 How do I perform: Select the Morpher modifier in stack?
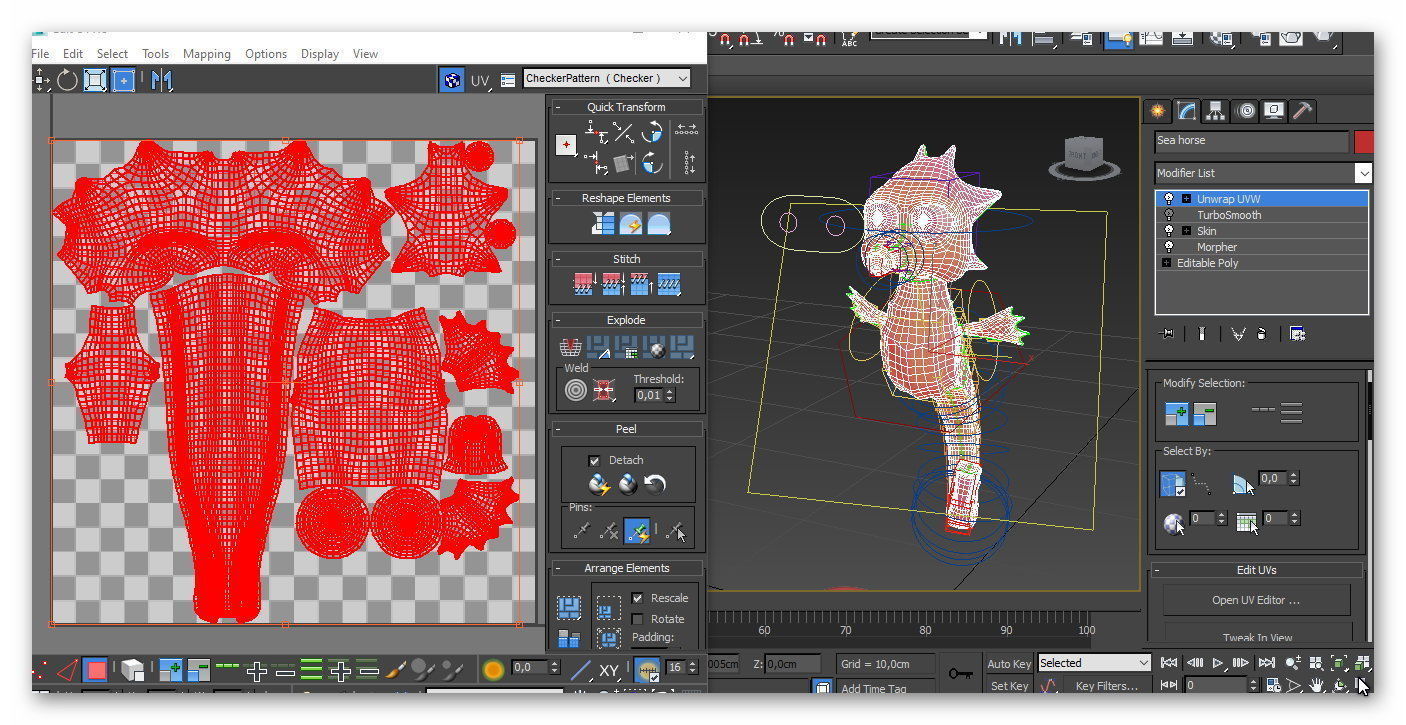point(1216,247)
